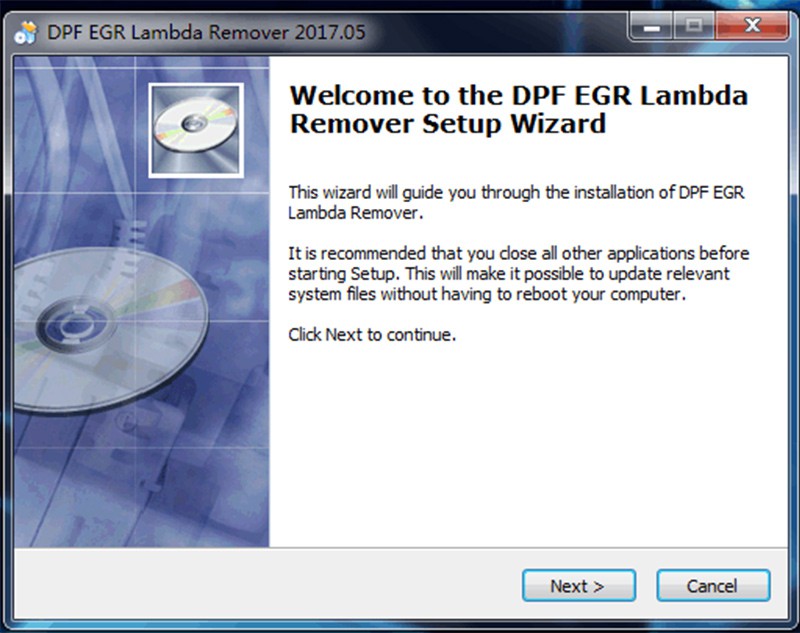Click the small framed CD icon
Image resolution: width=800 pixels, height=633 pixels.
click(x=196, y=131)
